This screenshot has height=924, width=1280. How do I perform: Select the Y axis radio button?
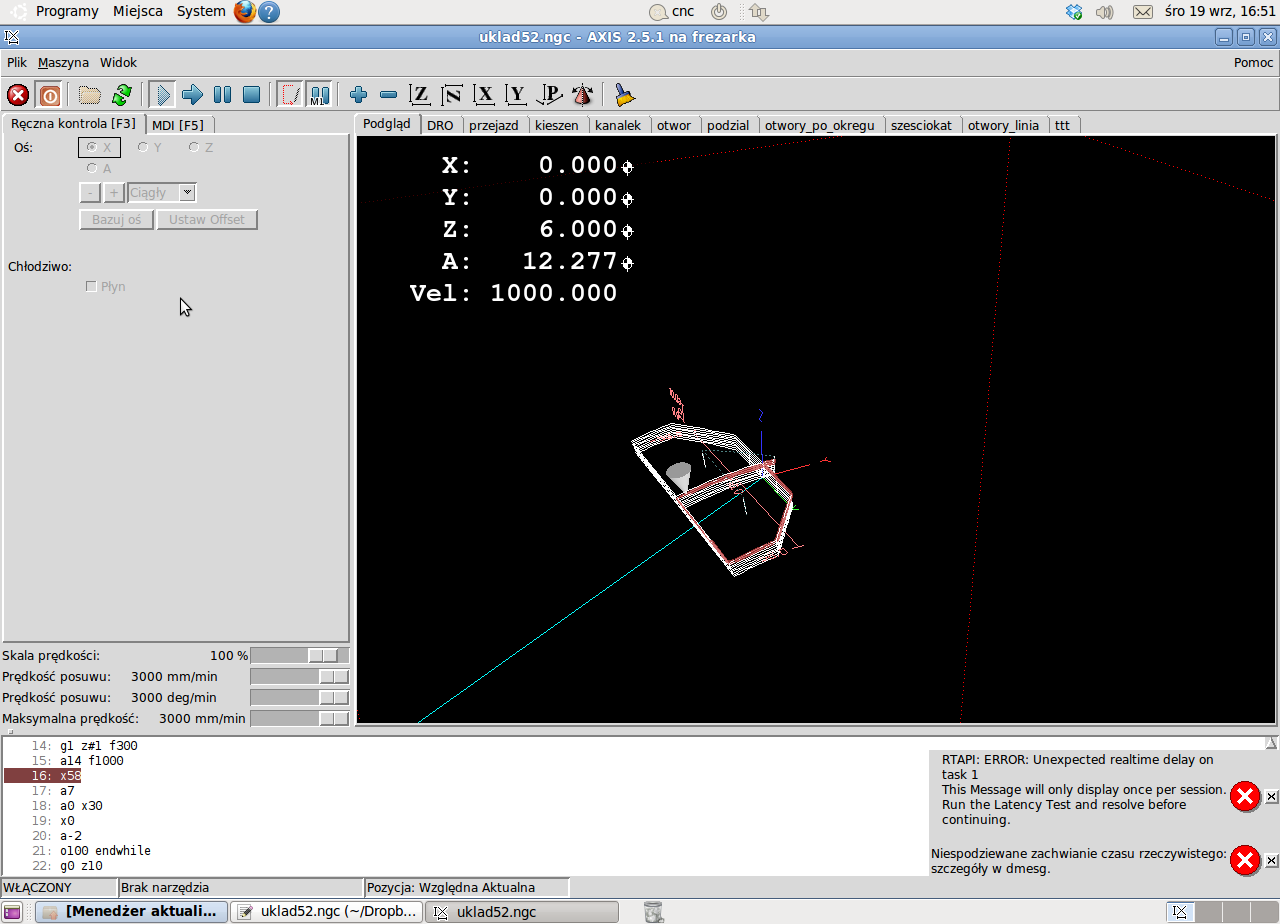point(150,147)
